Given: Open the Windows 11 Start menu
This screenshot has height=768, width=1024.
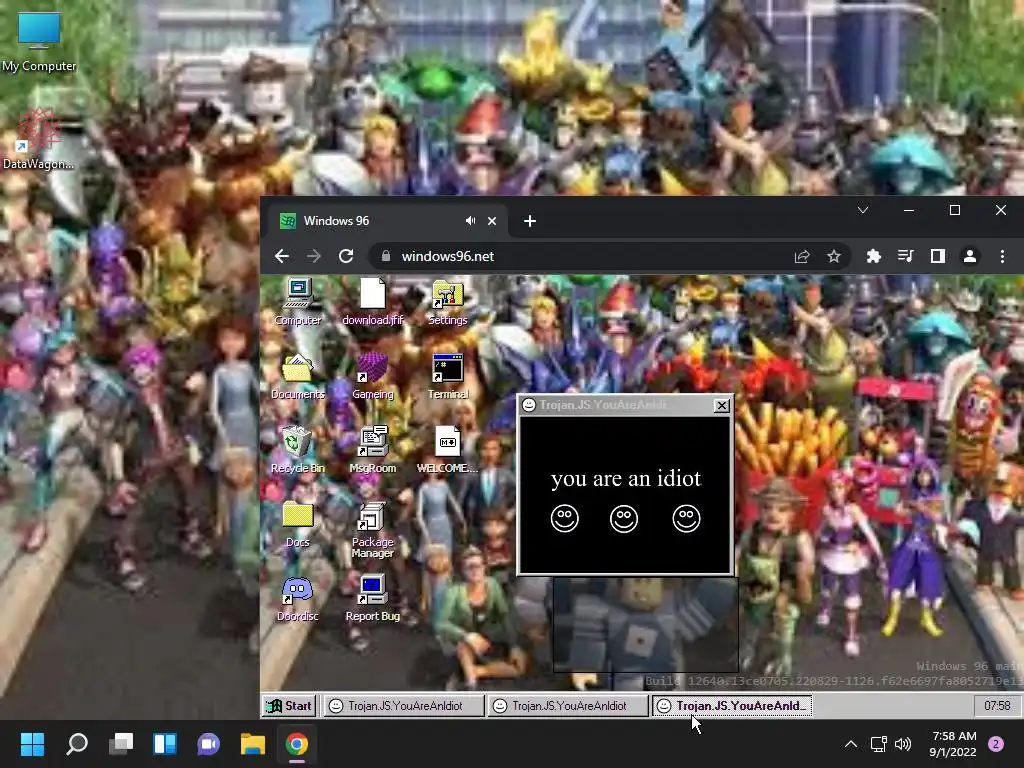Looking at the screenshot, I should pyautogui.click(x=32, y=744).
